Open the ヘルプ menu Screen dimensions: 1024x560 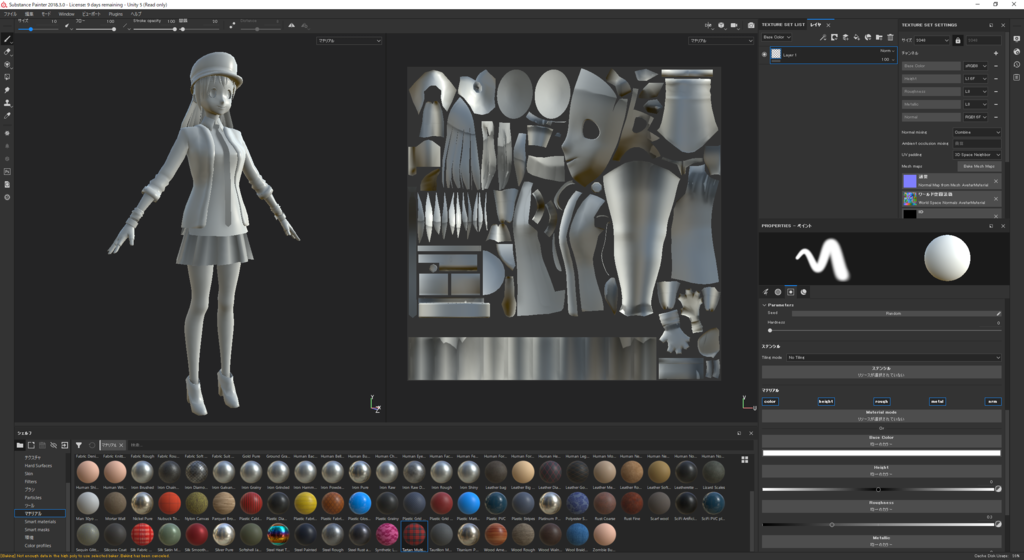coord(136,14)
